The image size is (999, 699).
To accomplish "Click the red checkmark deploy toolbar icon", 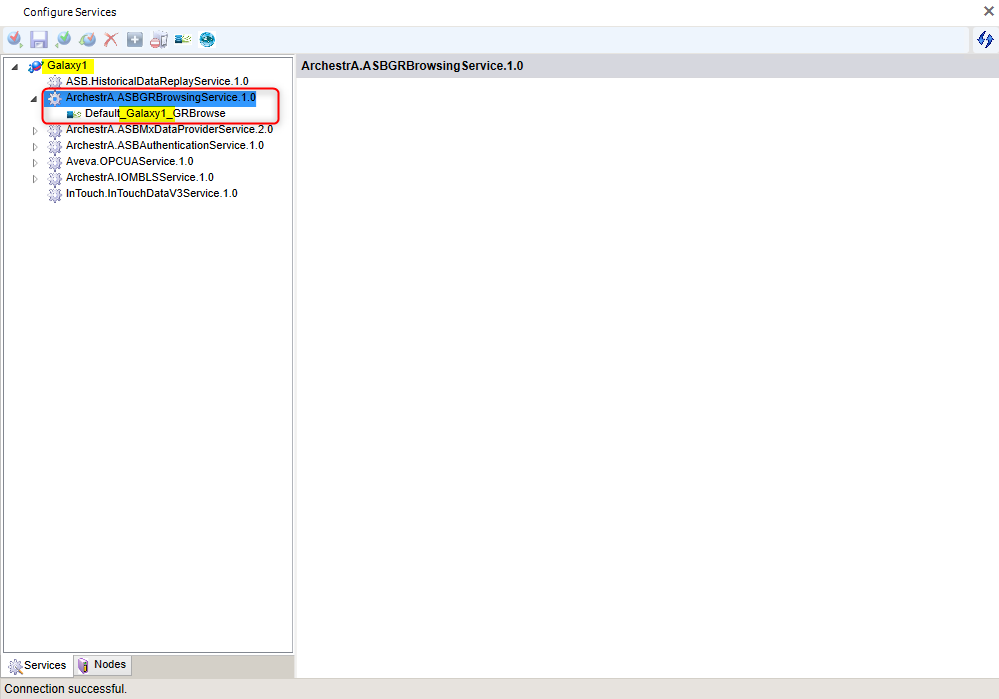I will coord(15,40).
